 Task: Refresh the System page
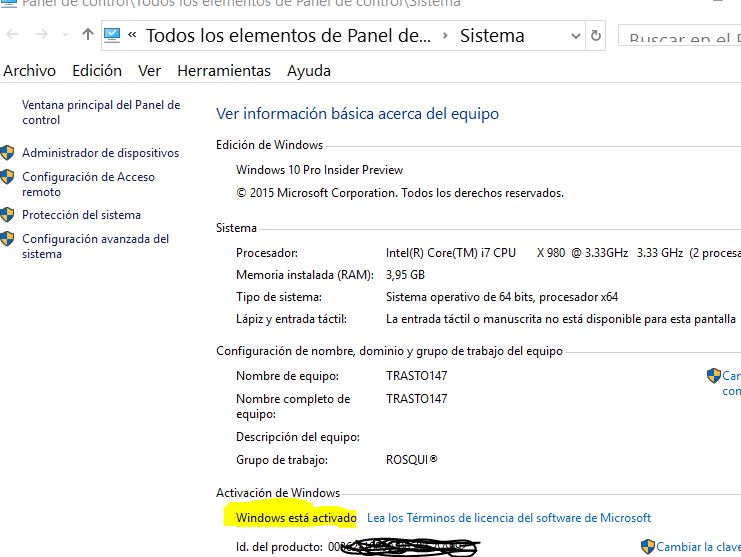click(596, 35)
